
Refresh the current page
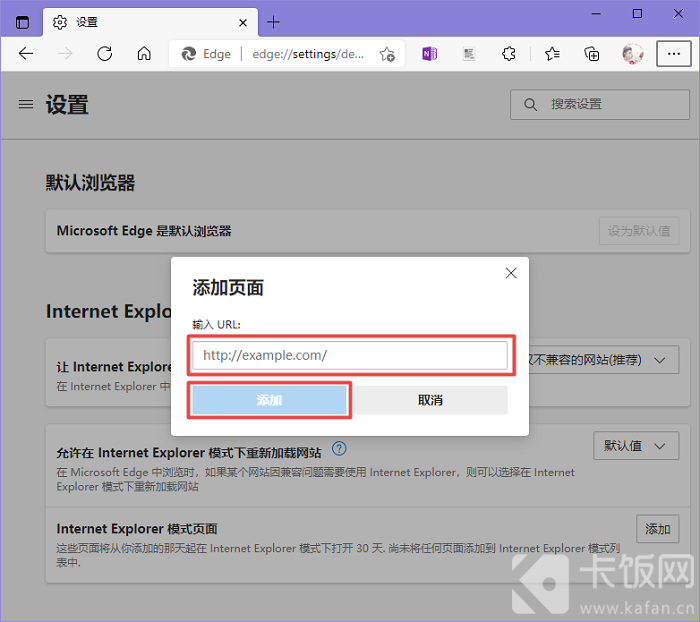(x=105, y=54)
